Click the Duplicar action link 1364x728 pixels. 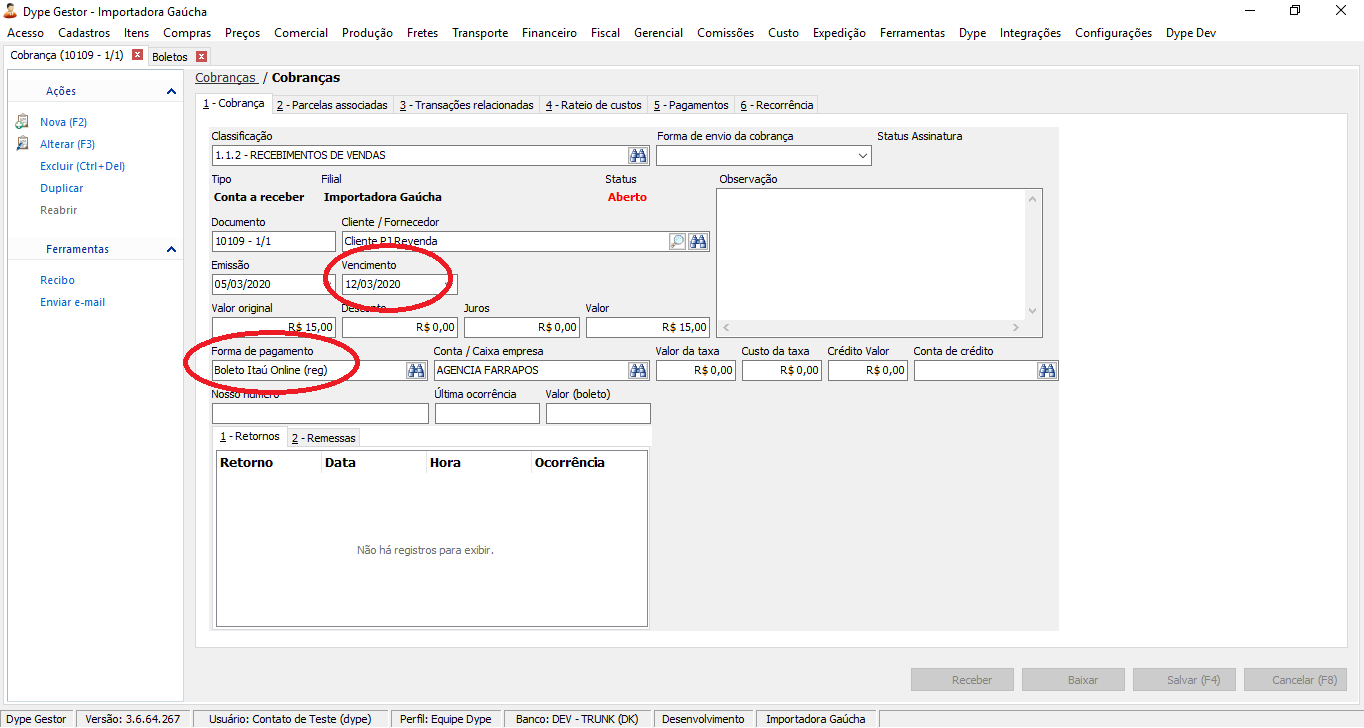pos(62,188)
